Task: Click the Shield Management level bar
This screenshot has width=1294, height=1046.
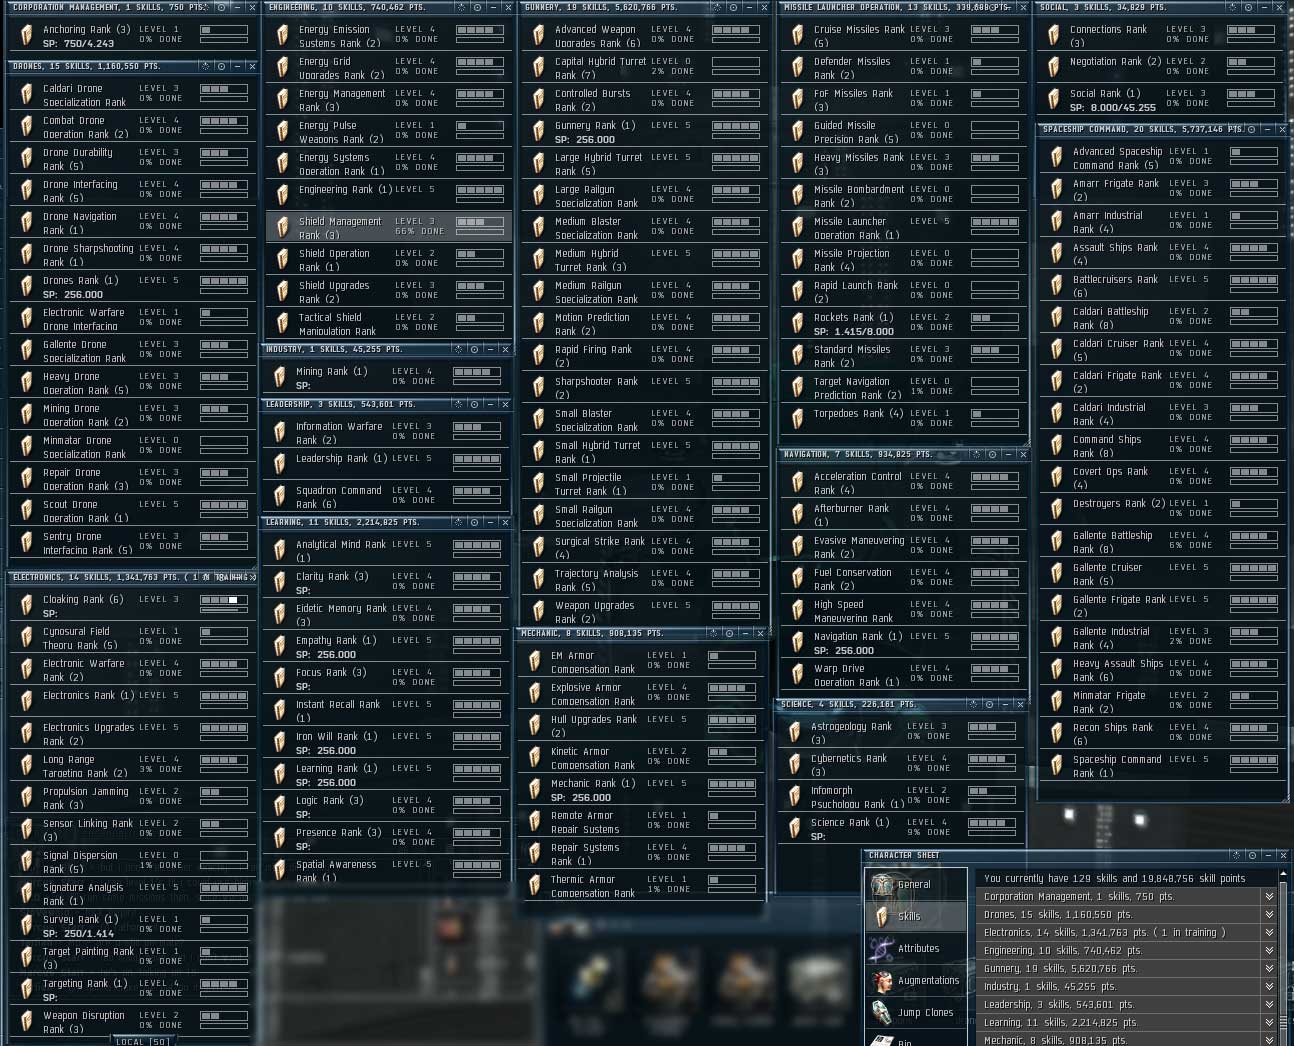Action: (480, 222)
